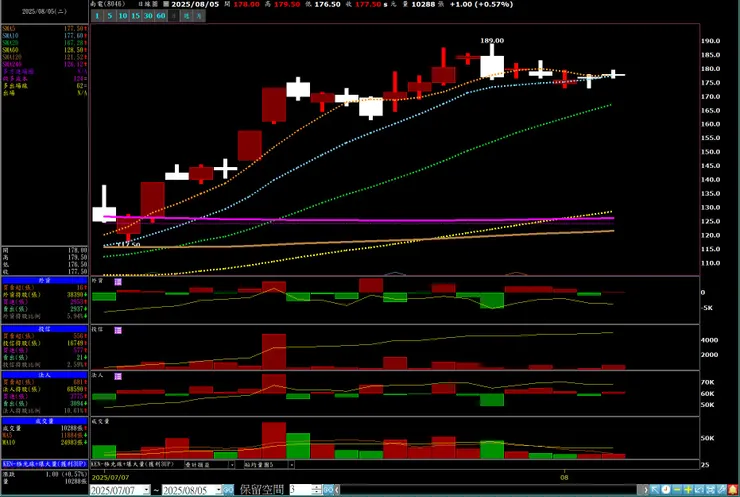Click the right scroll arrow of chart scrollbar
740x497 pixels.
pos(645,490)
